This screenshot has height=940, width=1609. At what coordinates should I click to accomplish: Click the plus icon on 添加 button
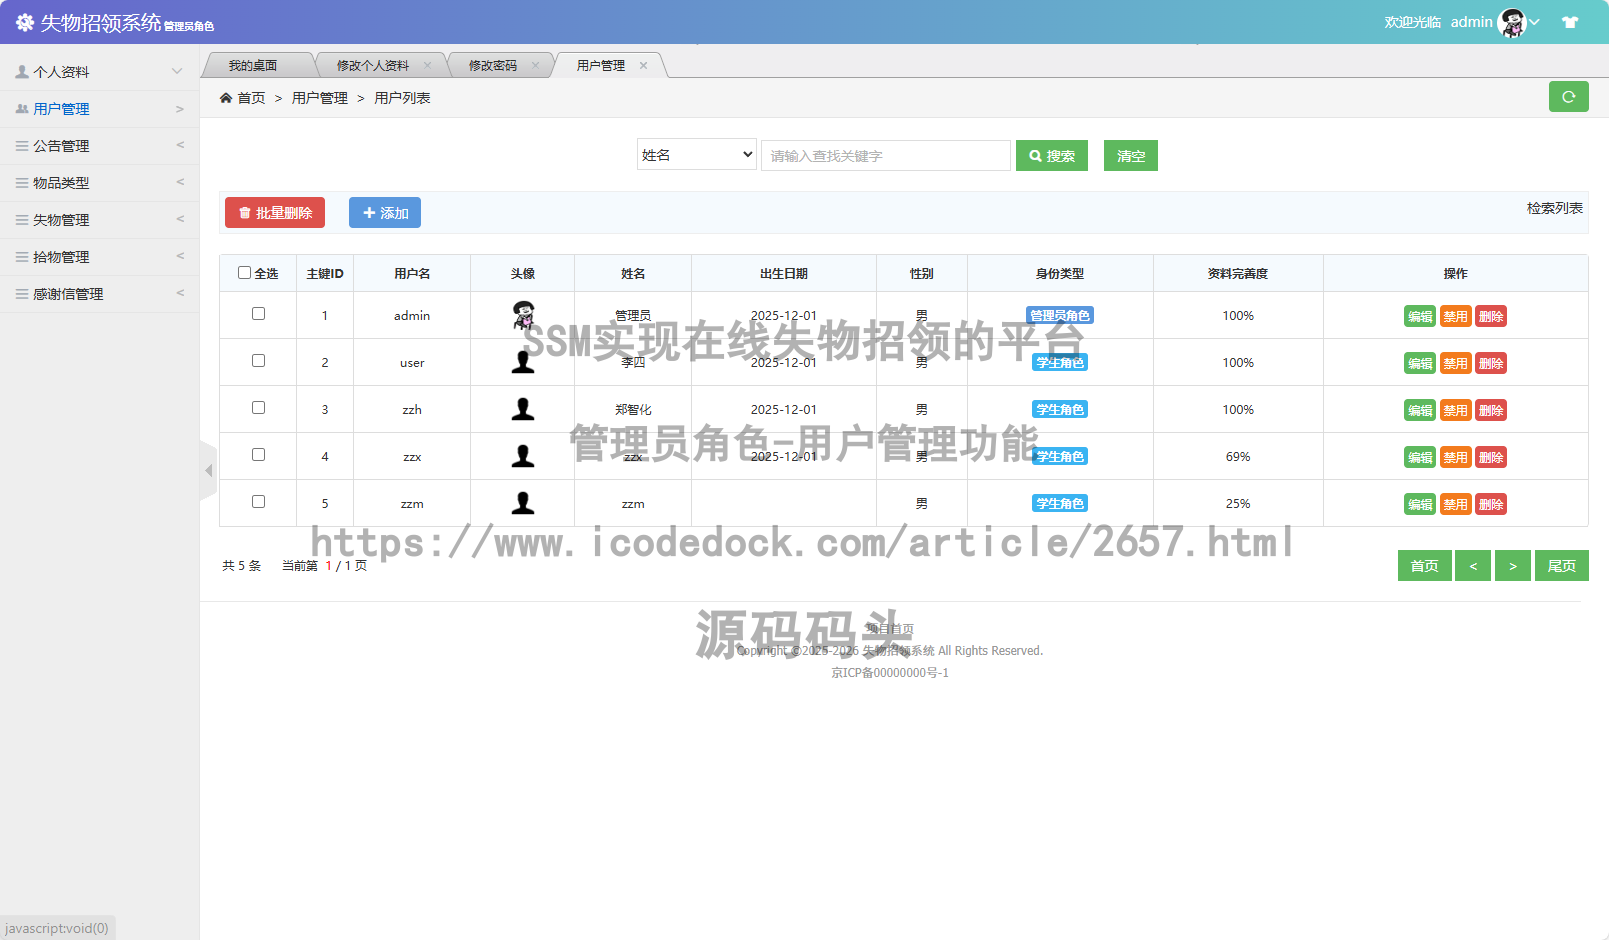(367, 212)
